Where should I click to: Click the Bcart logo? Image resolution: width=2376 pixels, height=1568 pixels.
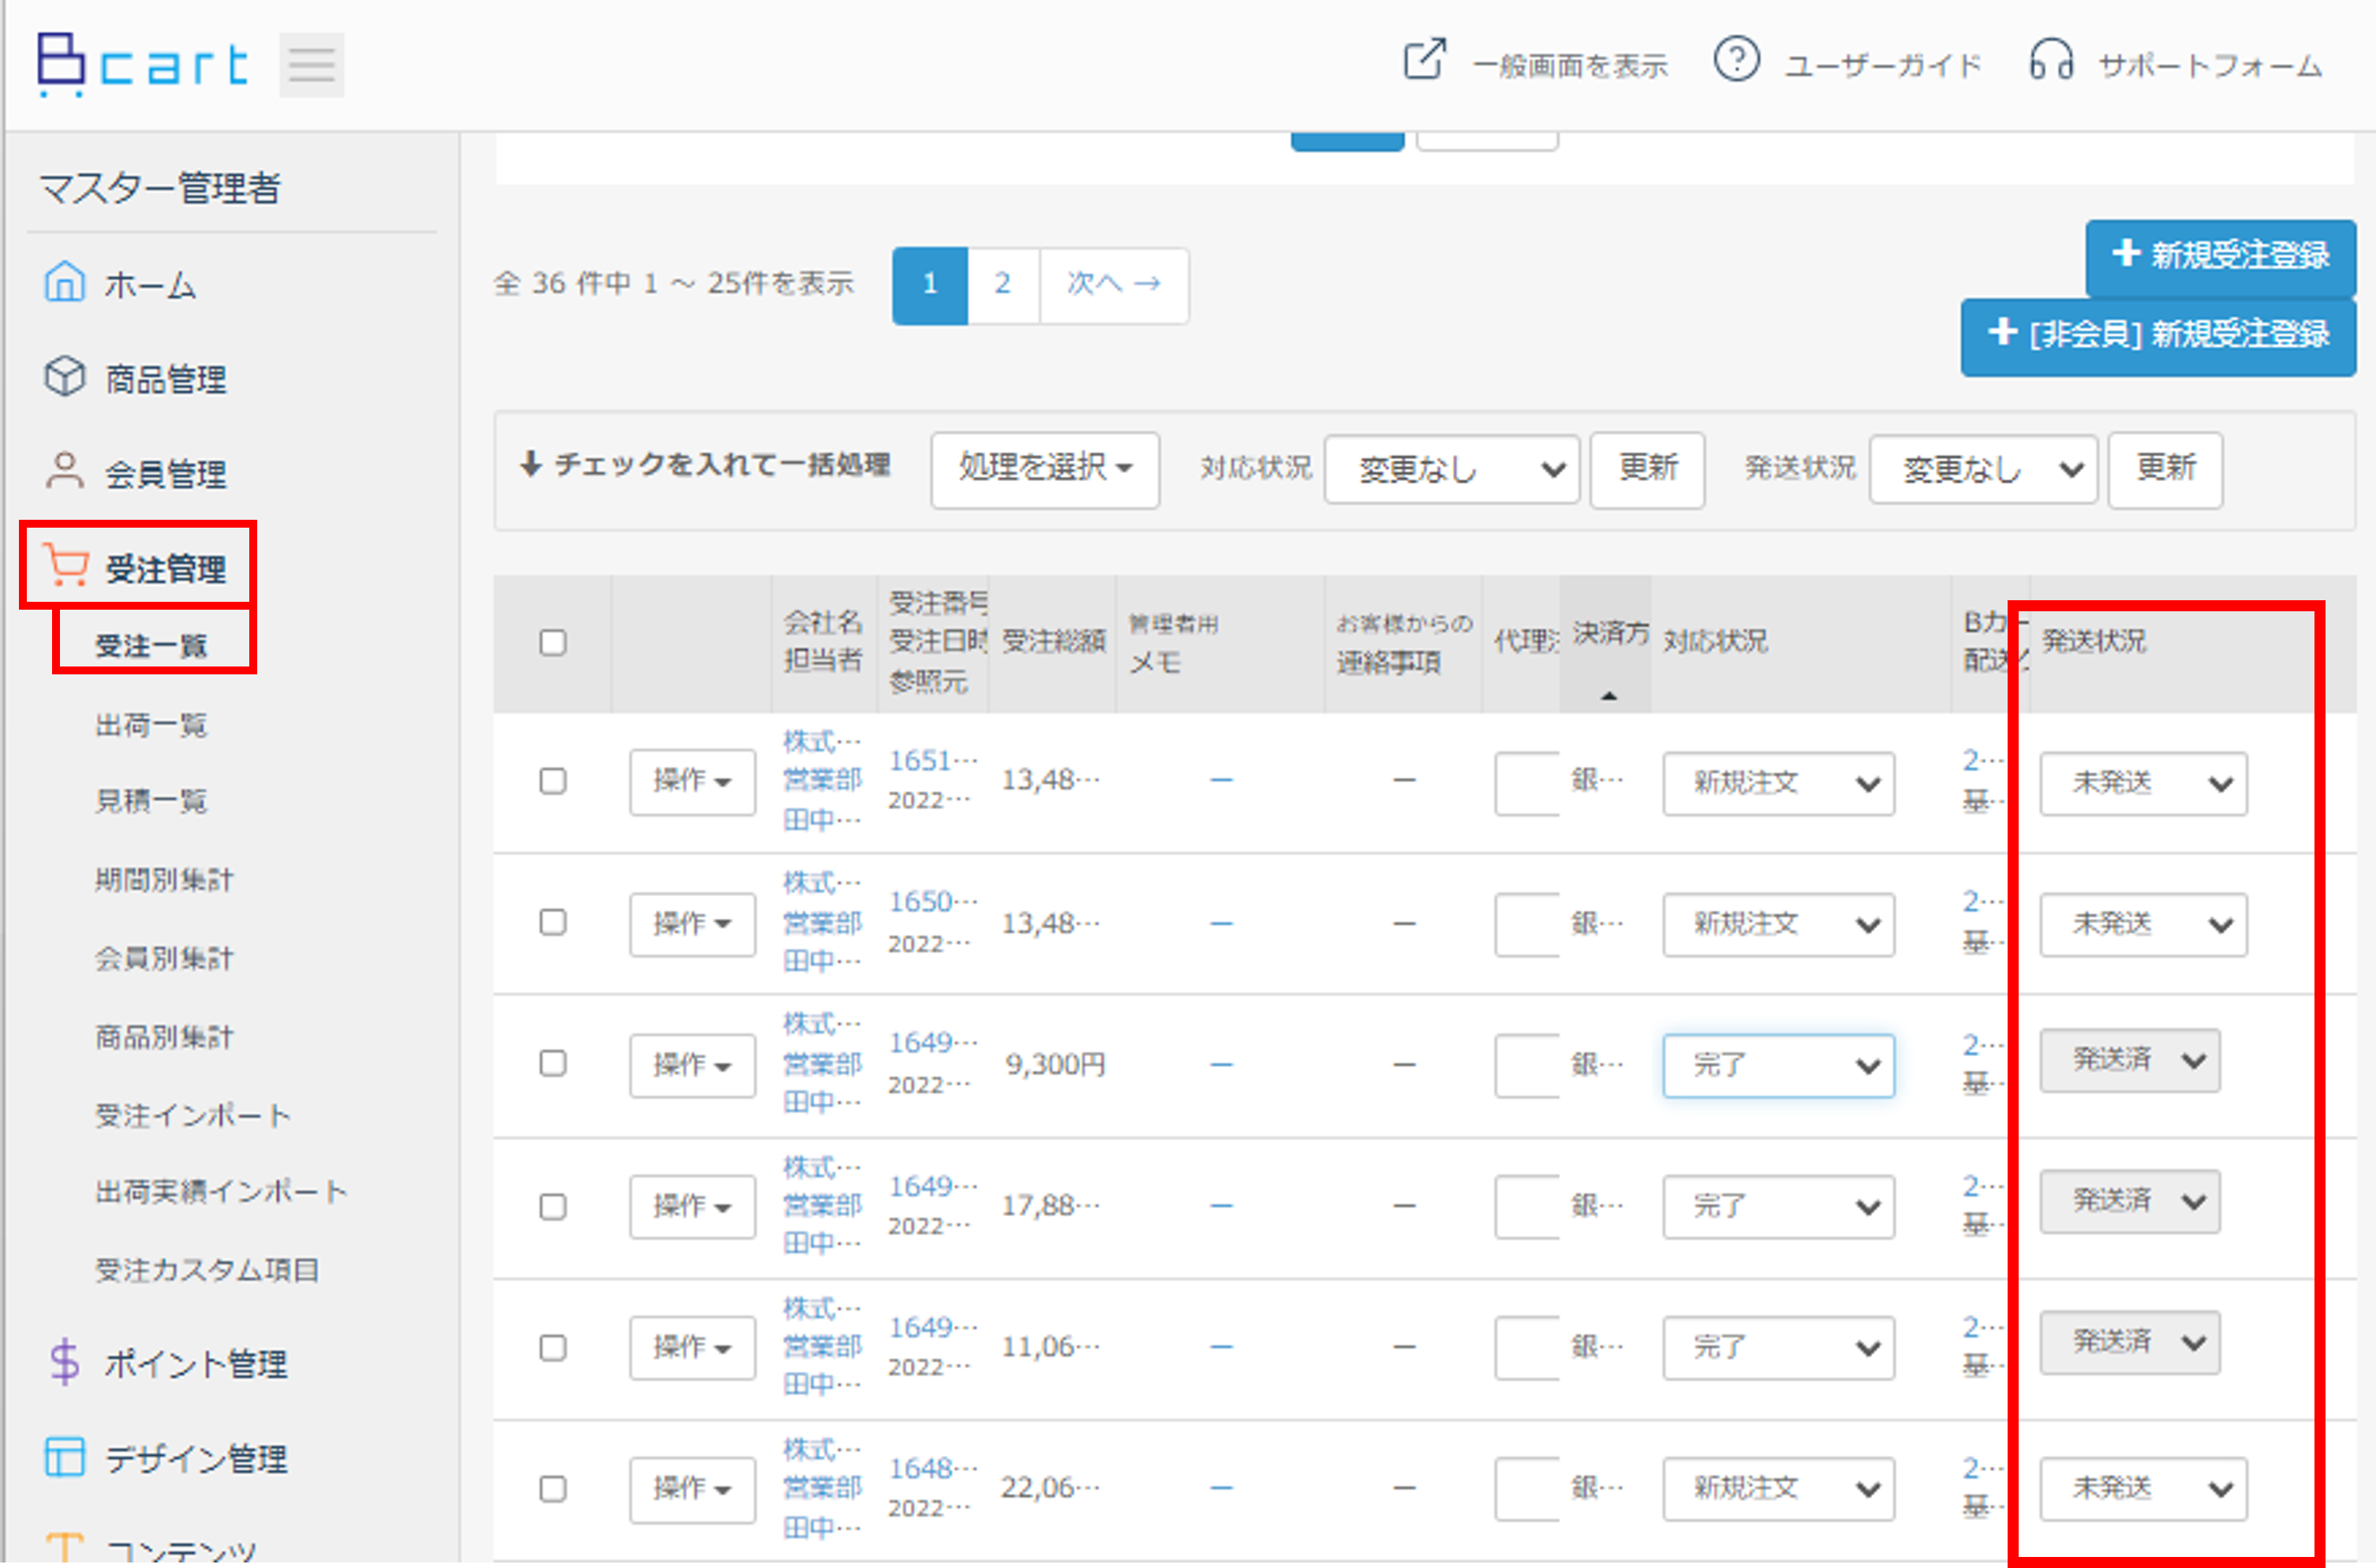(x=142, y=64)
